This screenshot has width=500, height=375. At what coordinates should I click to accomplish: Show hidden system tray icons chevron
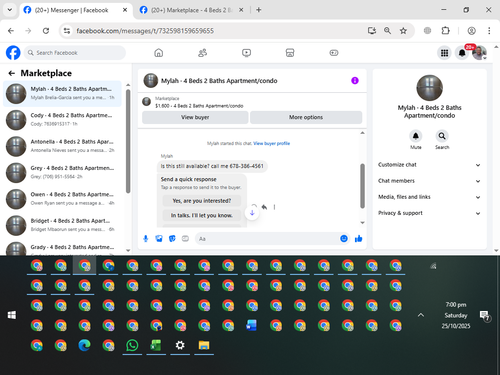coord(421,315)
